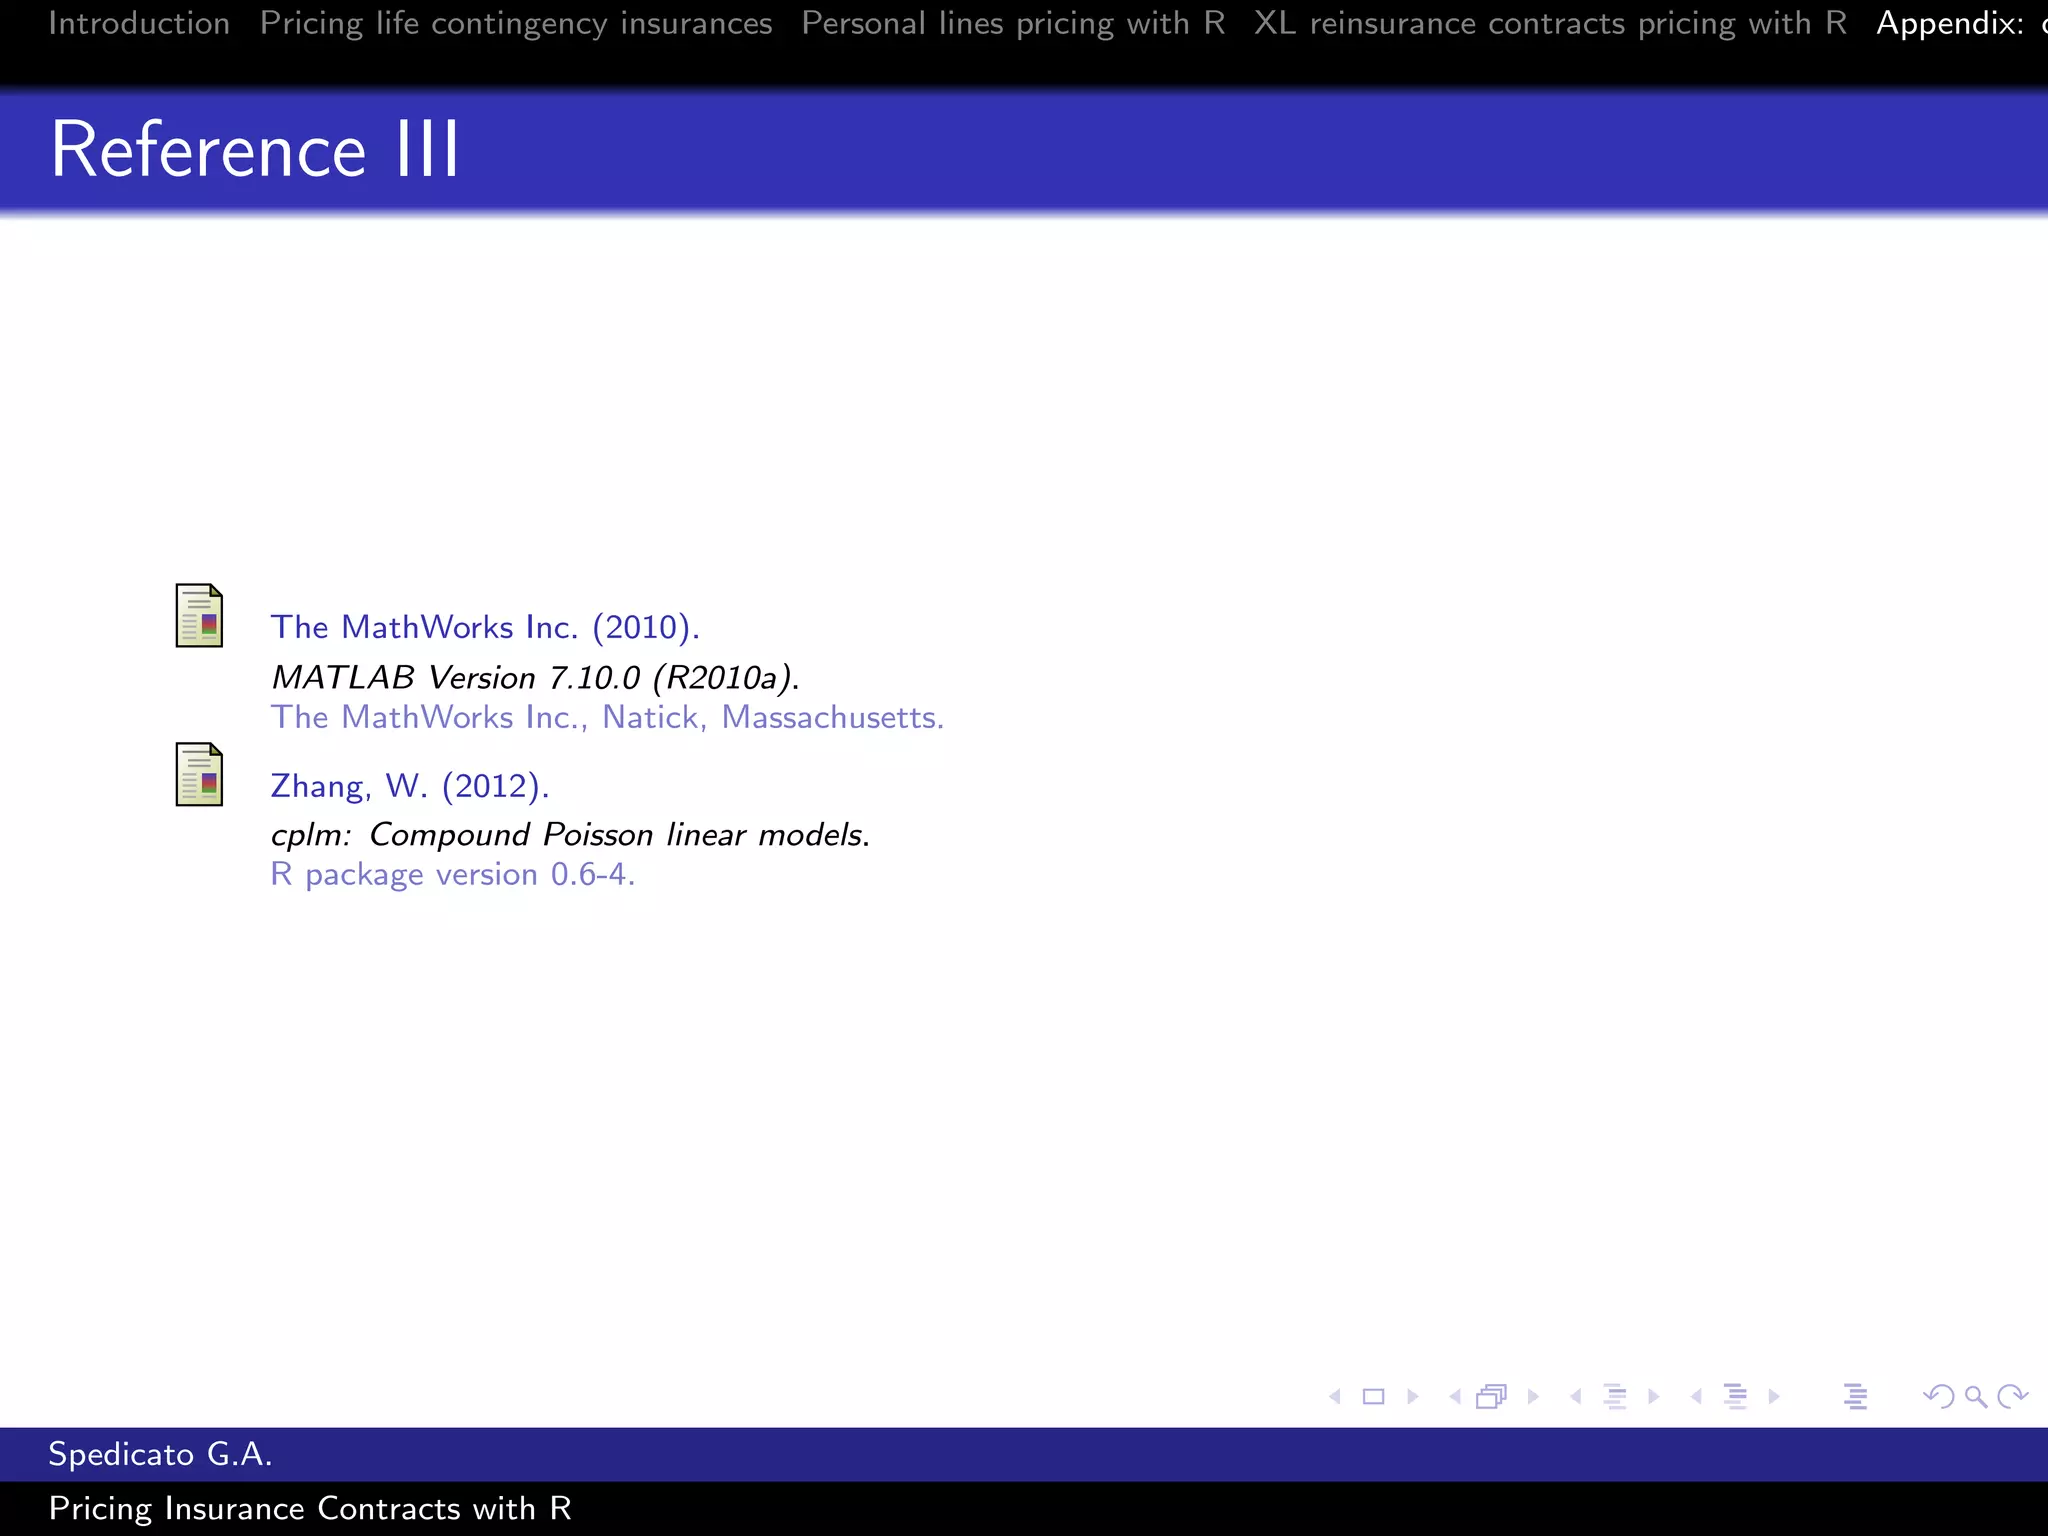Click footer title Pricing Insurance Contracts with R

click(310, 1508)
